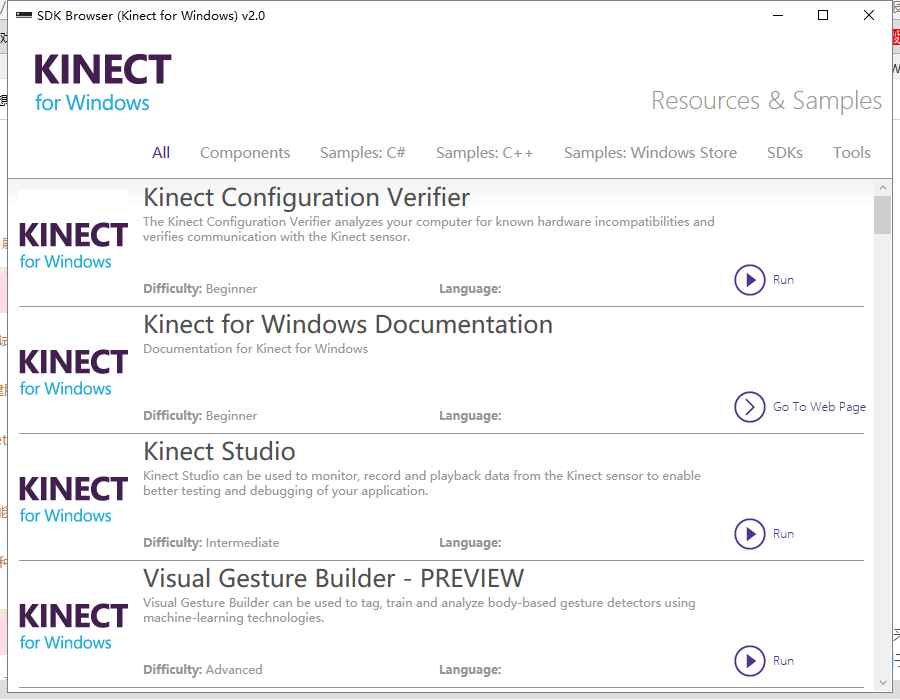900x700 pixels.
Task: Switch to the SDKs tab
Action: click(785, 152)
